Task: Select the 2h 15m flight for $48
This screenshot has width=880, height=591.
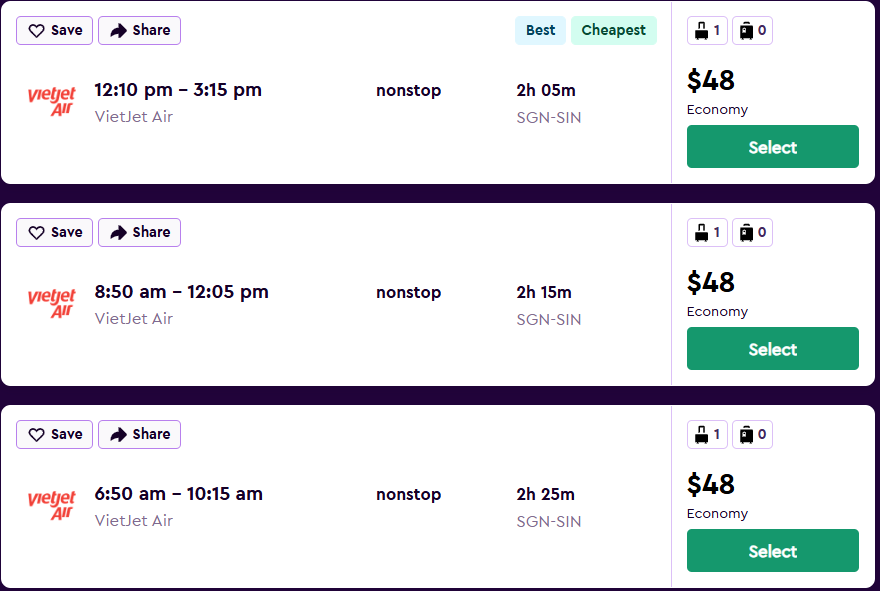Action: coord(772,349)
